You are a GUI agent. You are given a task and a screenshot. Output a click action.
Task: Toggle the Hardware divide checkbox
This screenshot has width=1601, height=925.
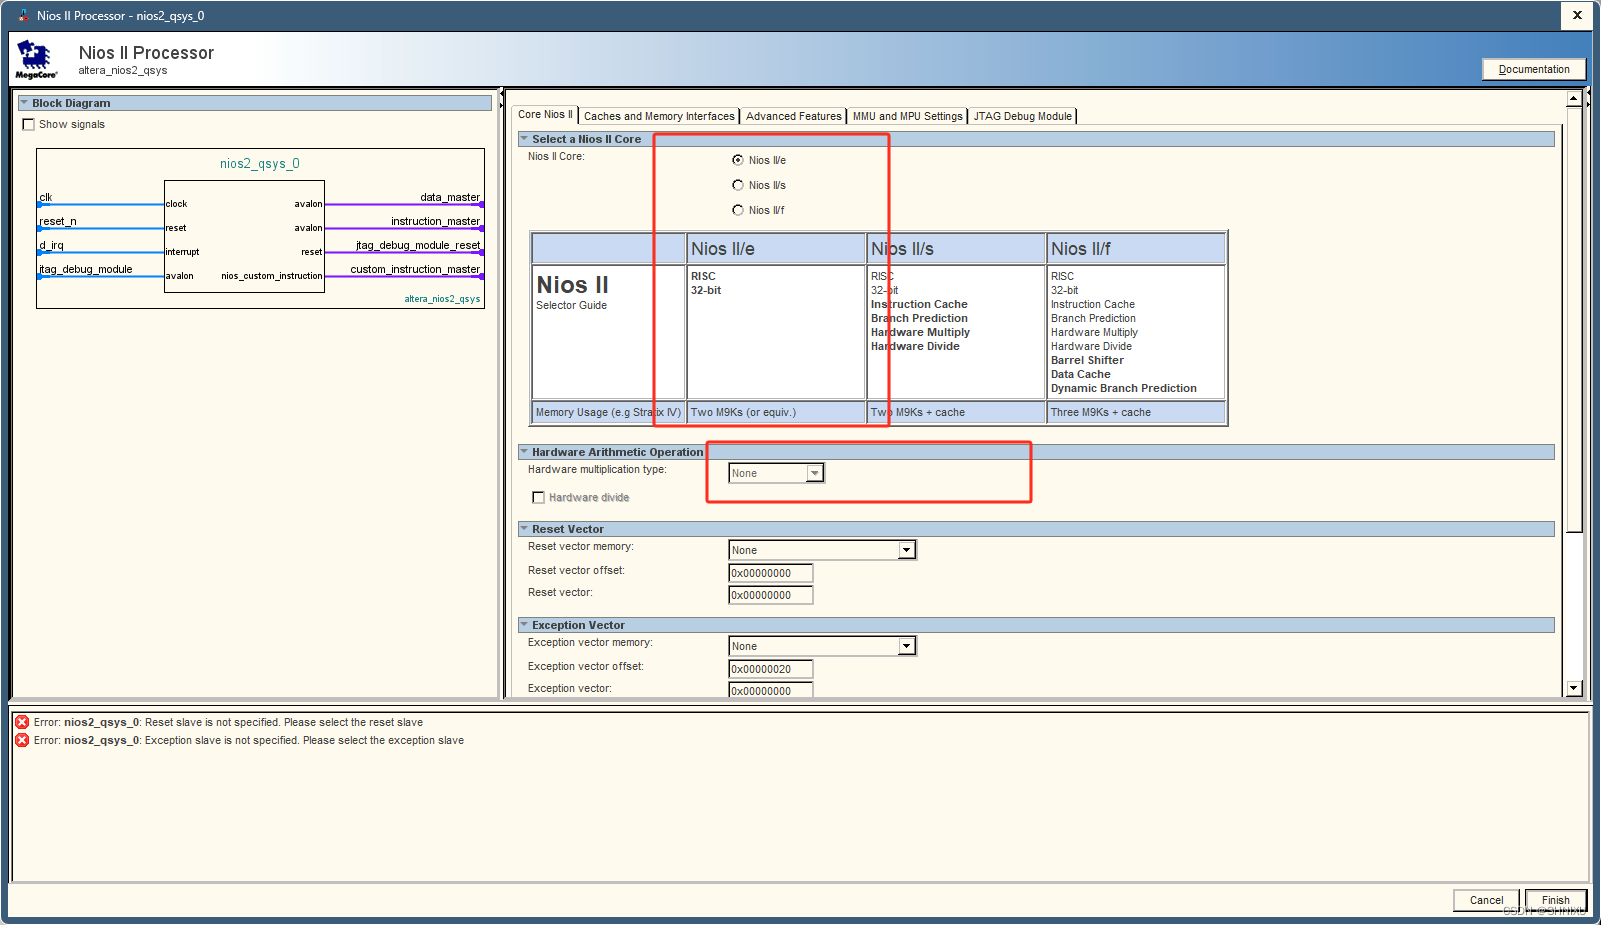[x=539, y=497]
